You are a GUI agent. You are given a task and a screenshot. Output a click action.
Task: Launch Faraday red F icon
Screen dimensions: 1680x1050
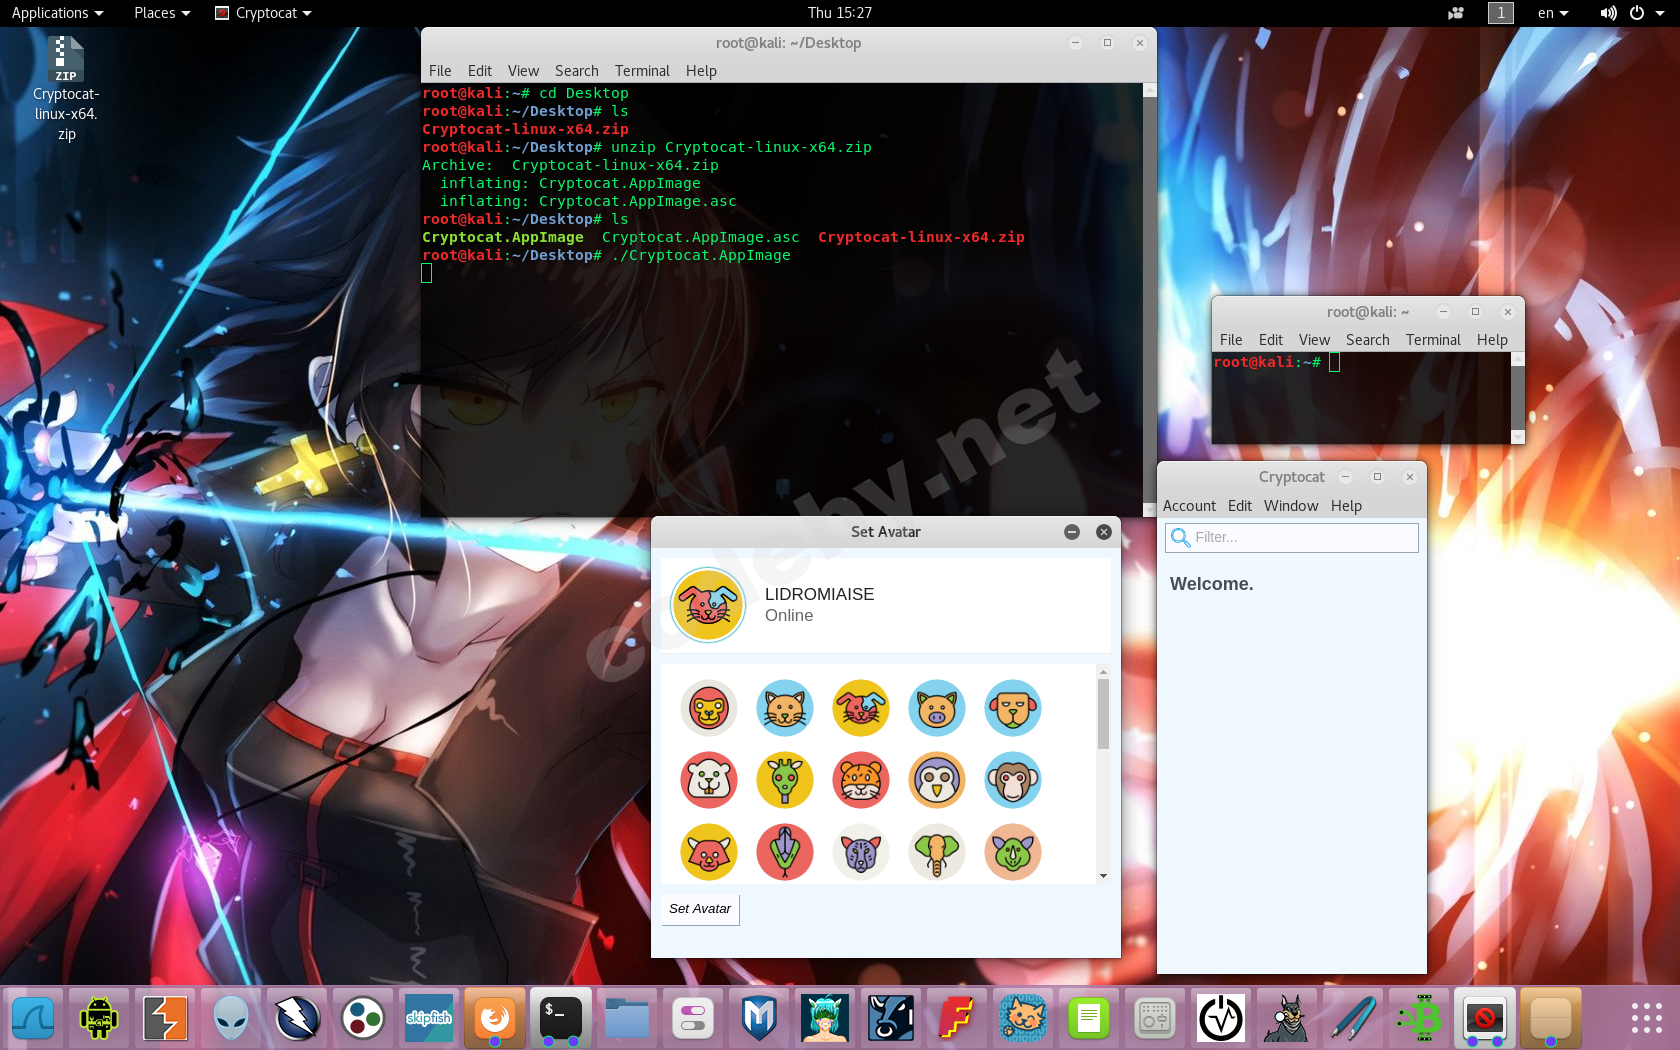957,1019
